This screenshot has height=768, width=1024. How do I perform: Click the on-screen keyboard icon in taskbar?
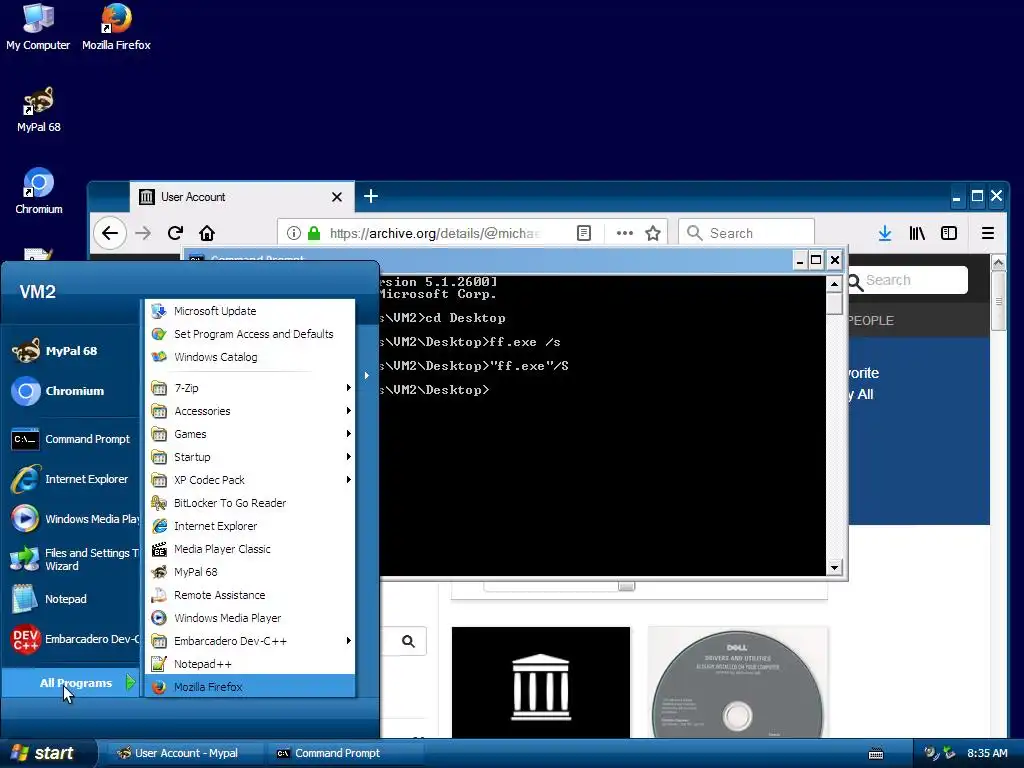(876, 754)
